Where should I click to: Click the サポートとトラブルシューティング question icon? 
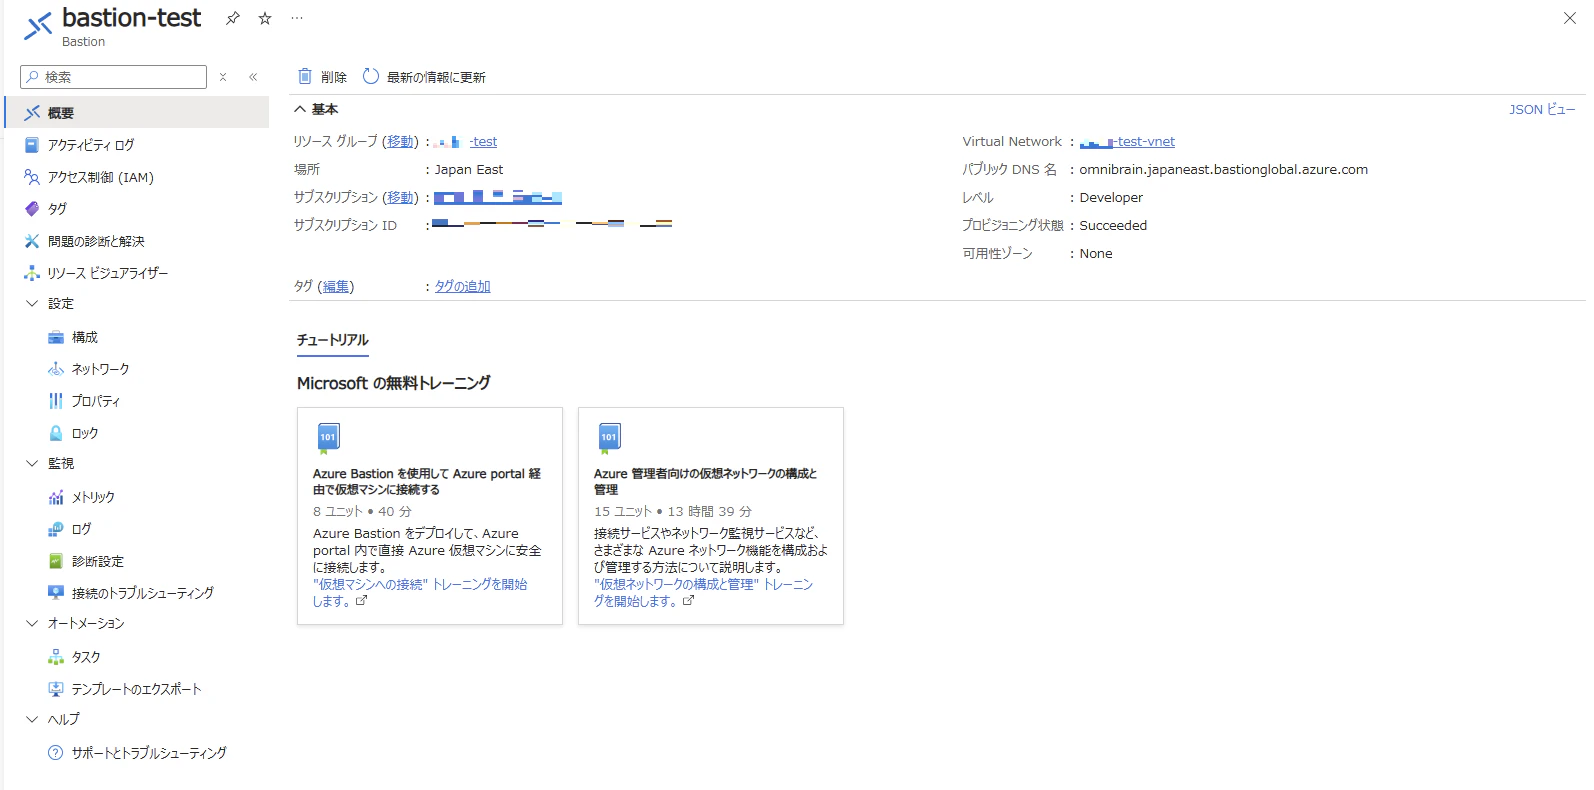coord(56,753)
